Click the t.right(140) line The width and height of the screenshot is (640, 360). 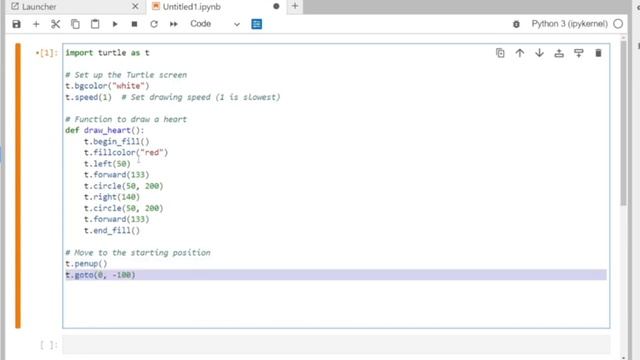click(x=112, y=197)
